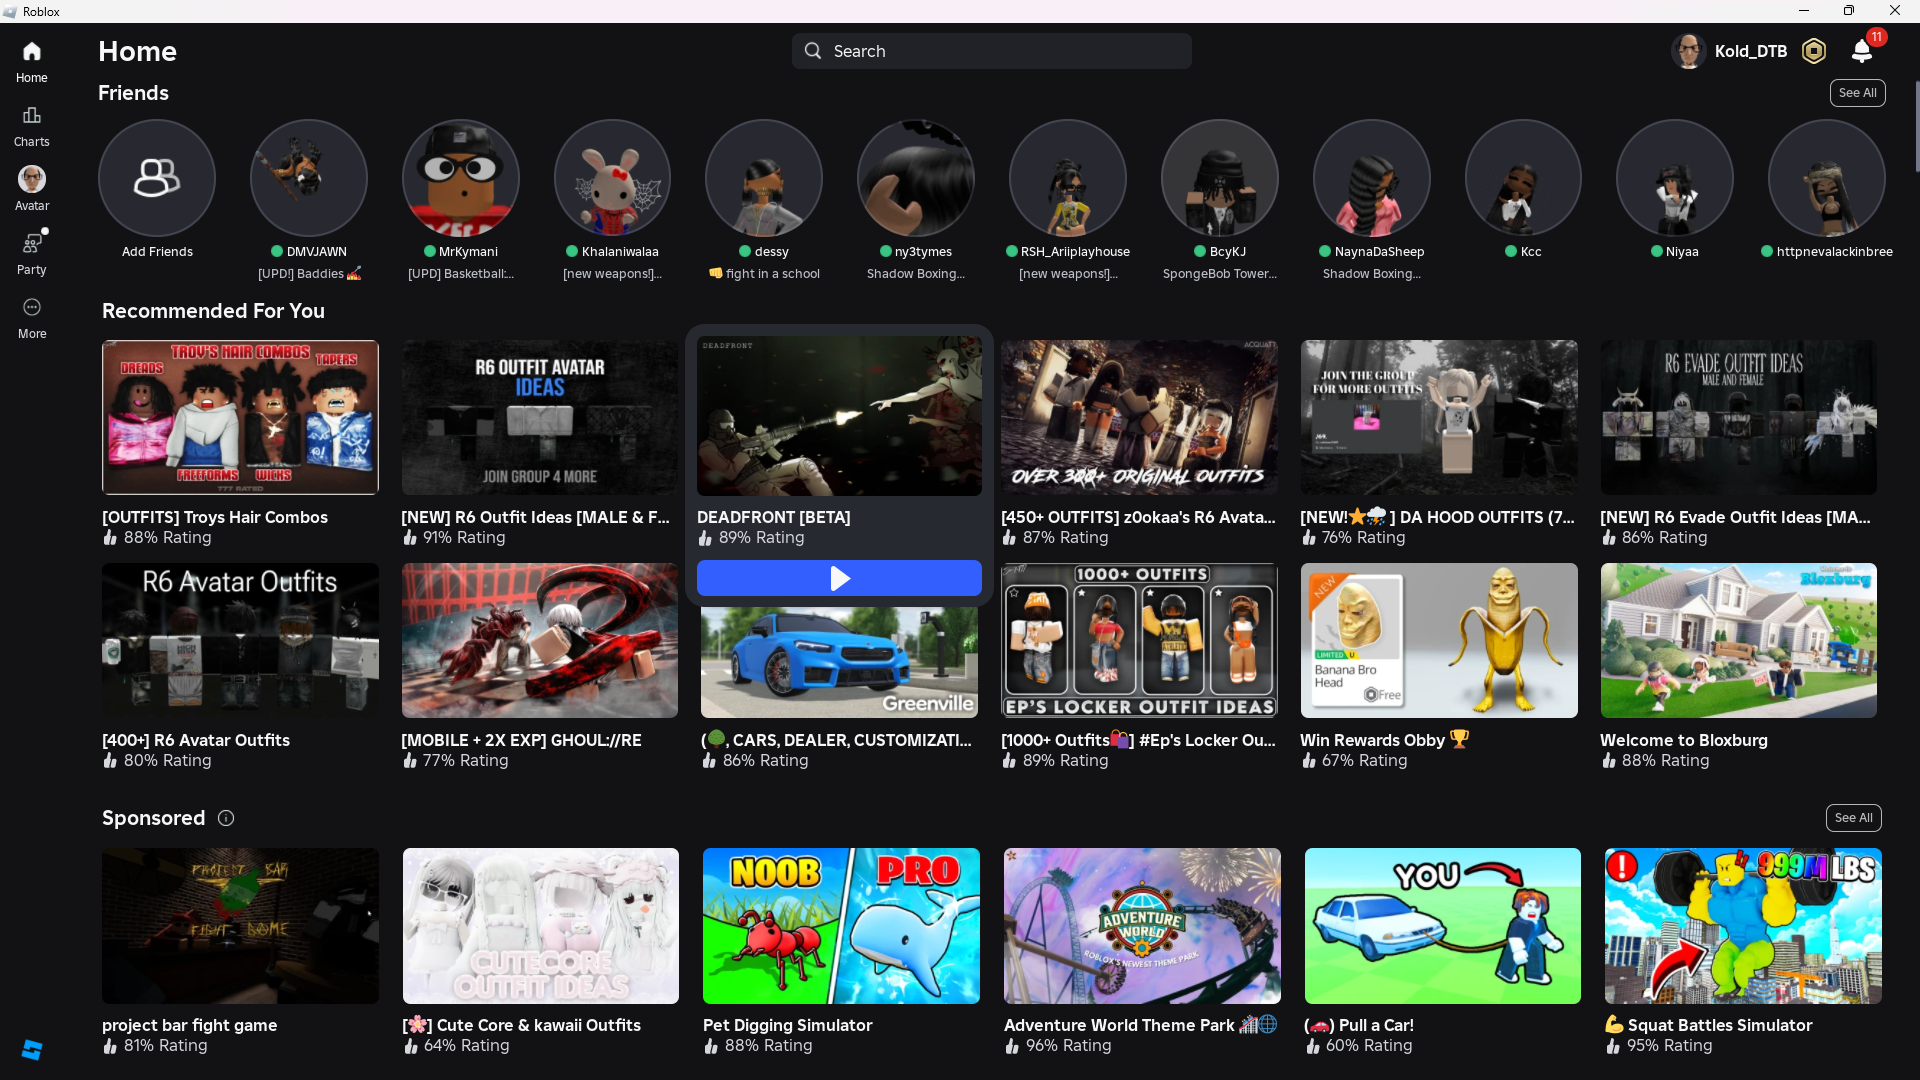
Task: Open friend MrKymani's avatar
Action: click(461, 178)
